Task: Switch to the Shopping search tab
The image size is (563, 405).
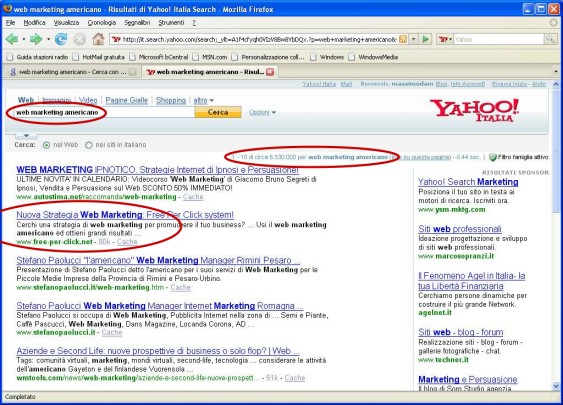Action: [171, 100]
